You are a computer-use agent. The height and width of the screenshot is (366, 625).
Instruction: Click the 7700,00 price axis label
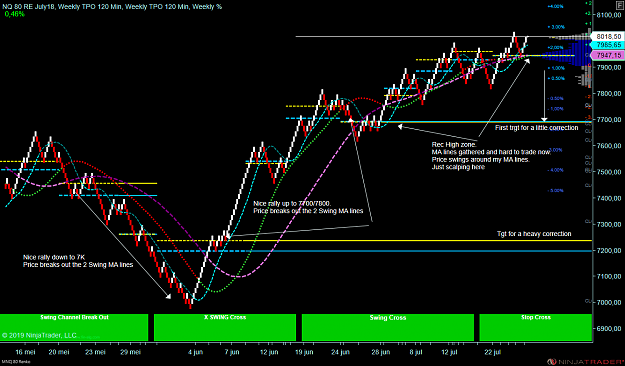tap(609, 120)
